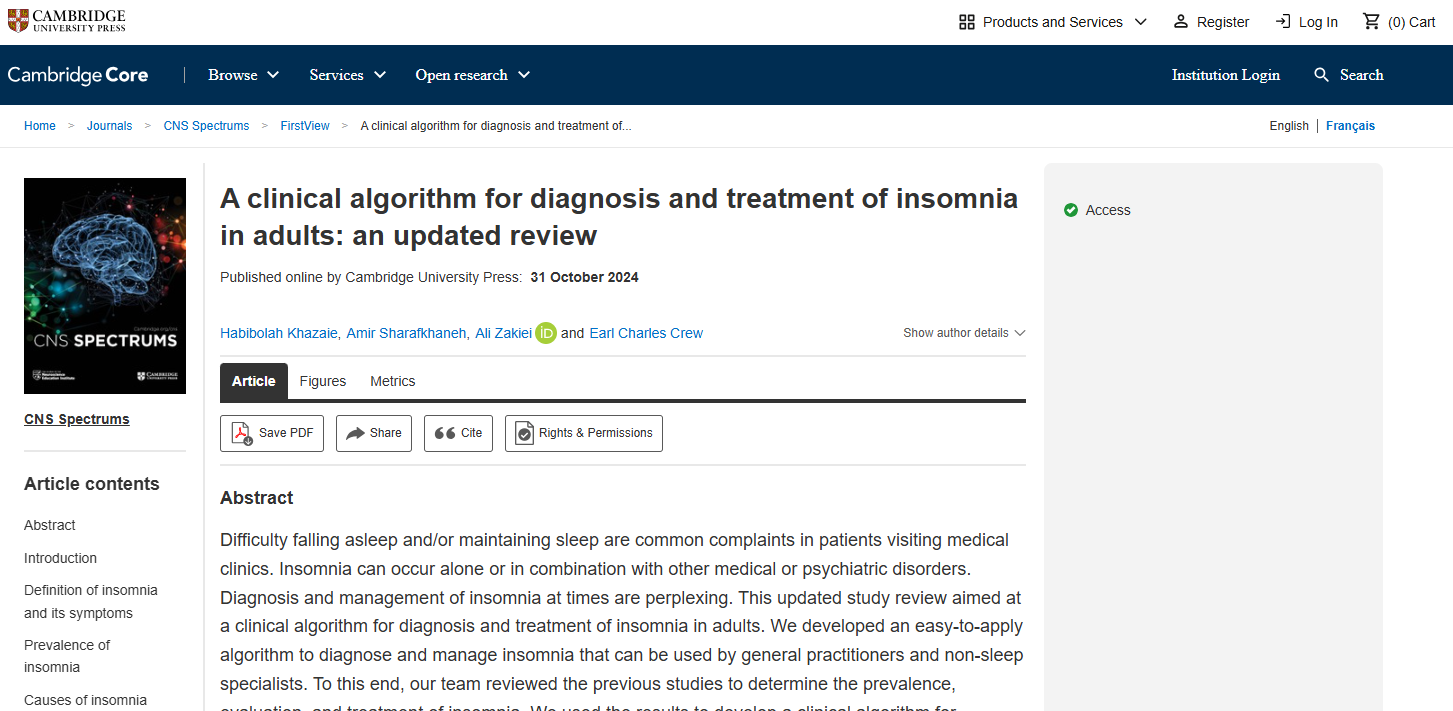
Task: Open the Browse menu
Action: pos(243,75)
